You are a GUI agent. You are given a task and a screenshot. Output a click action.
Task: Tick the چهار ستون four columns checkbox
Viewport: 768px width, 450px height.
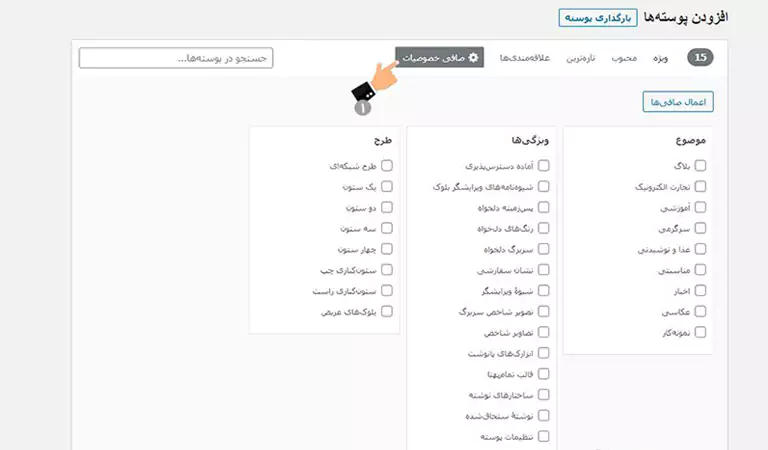(x=387, y=249)
